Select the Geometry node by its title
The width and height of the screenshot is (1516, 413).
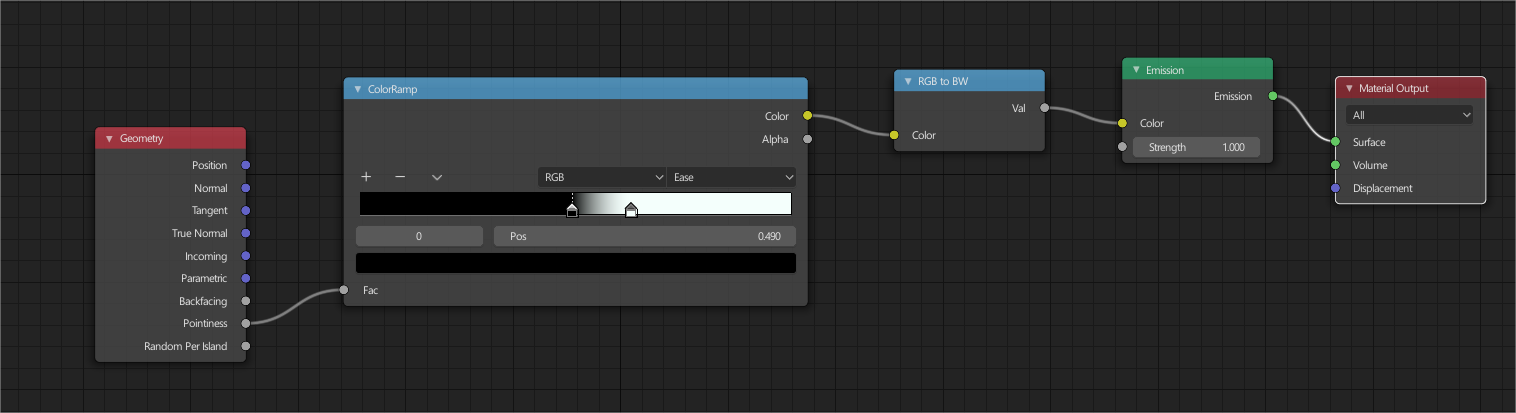click(x=141, y=138)
